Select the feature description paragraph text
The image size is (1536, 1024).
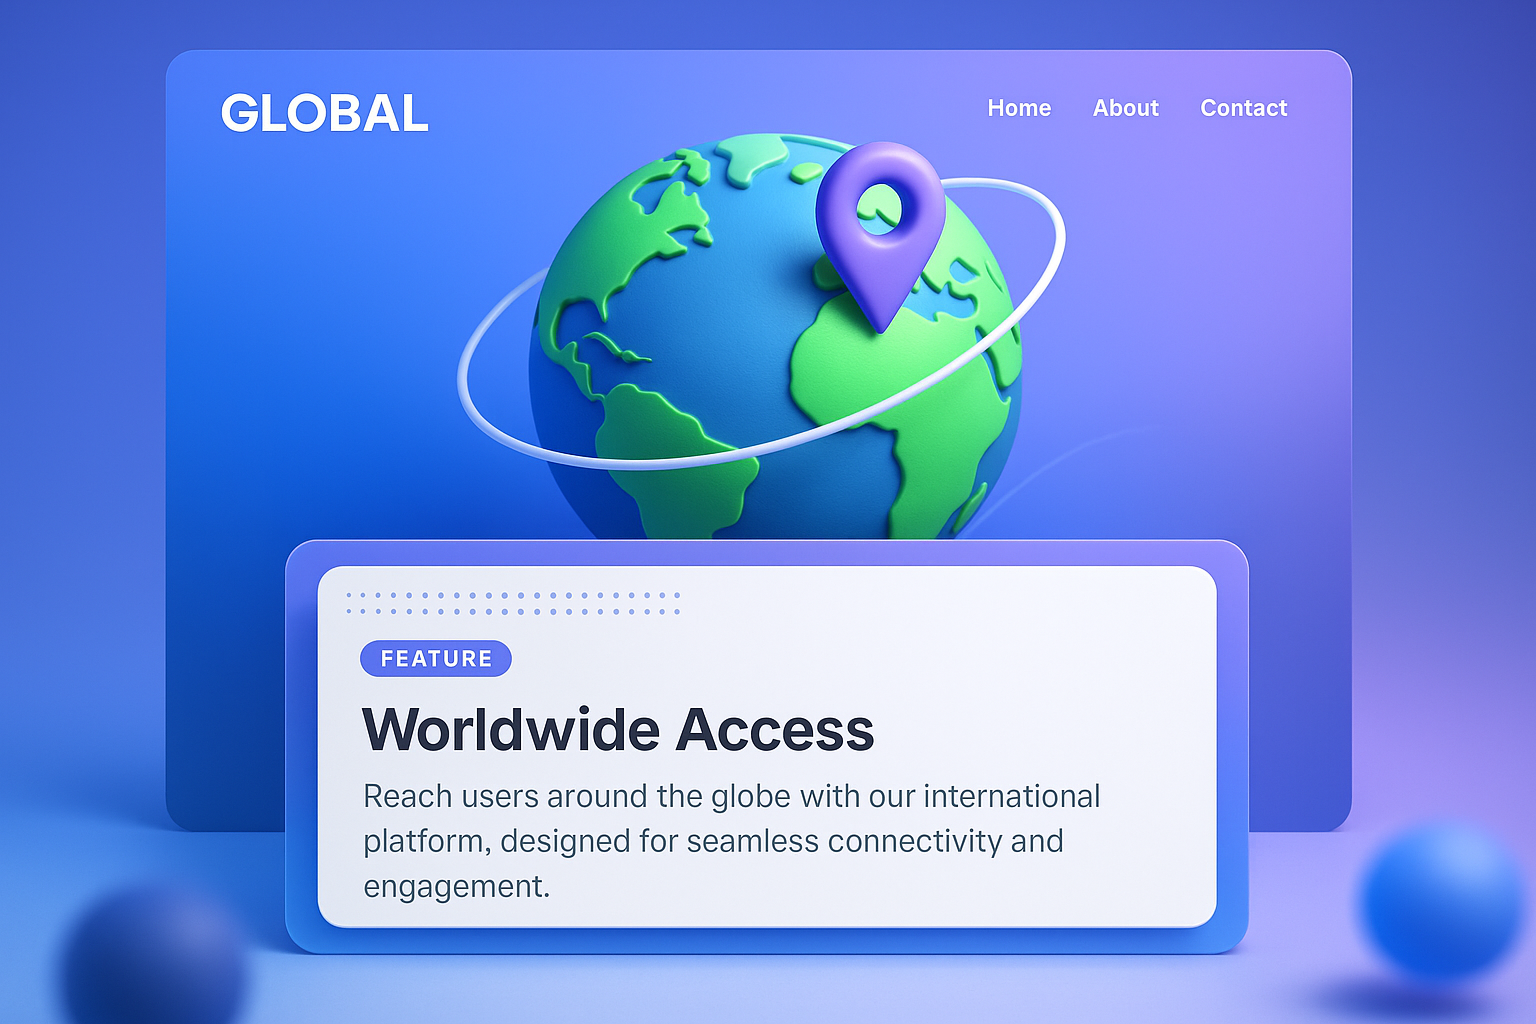point(732,840)
